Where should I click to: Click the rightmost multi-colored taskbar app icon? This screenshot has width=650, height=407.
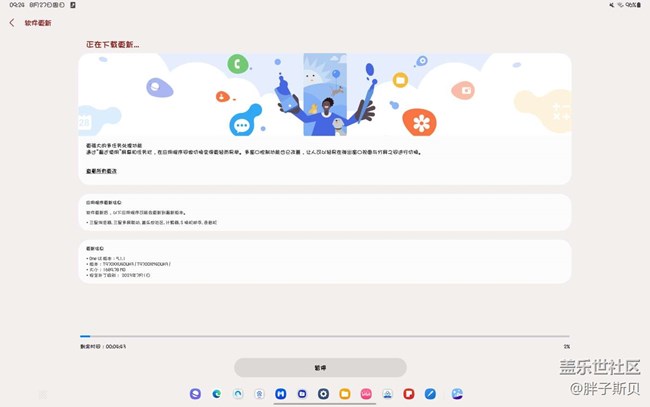coord(457,394)
